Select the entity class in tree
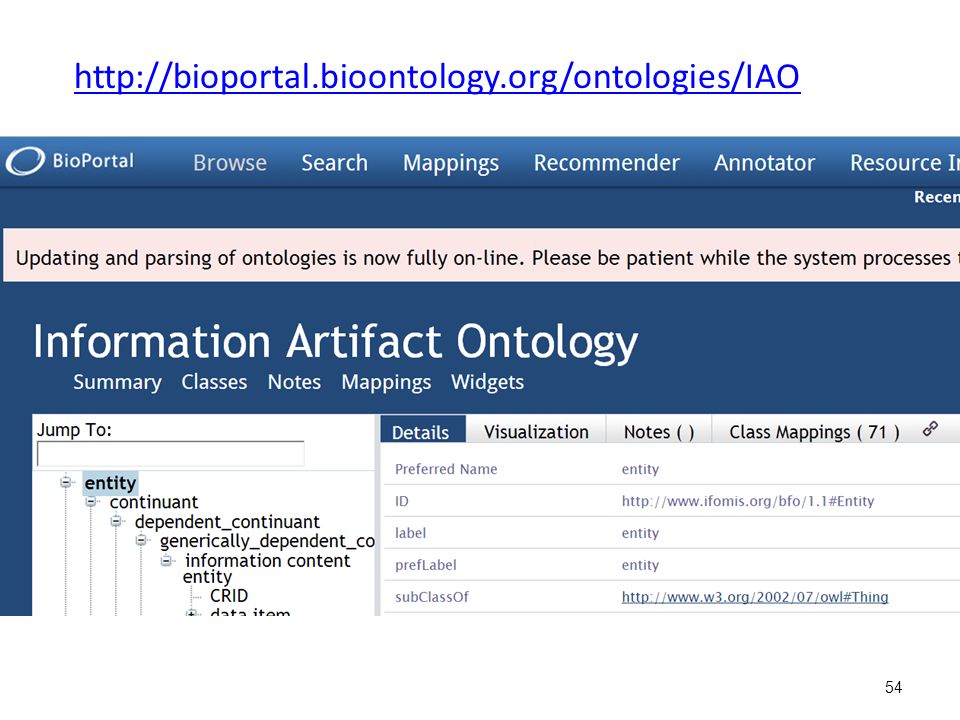The image size is (960, 720). (110, 483)
